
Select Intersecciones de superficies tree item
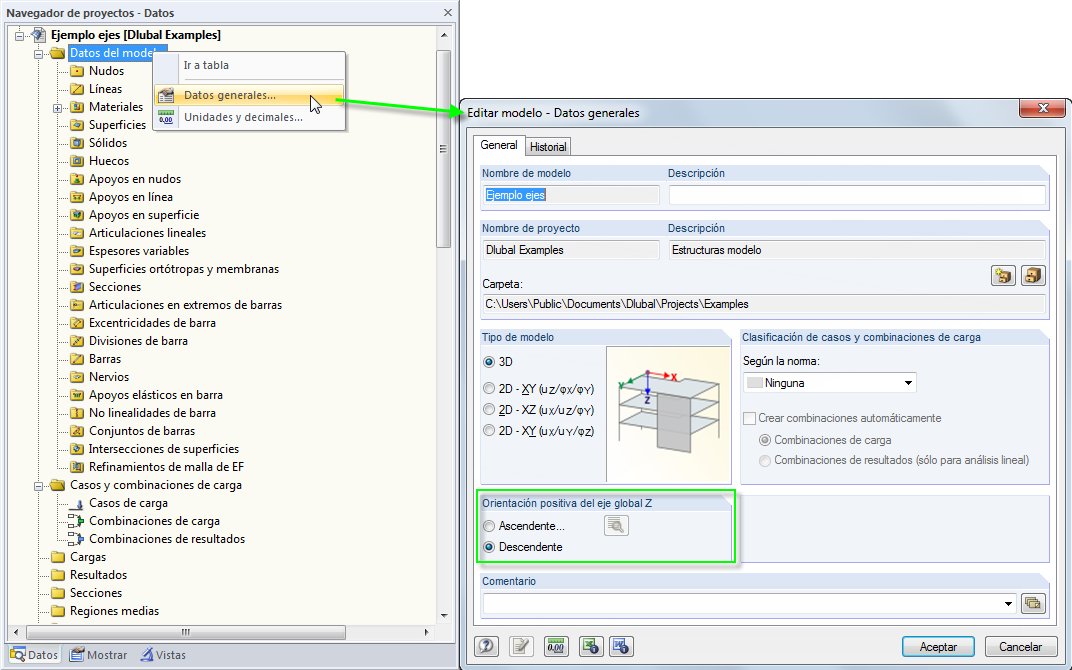(164, 449)
